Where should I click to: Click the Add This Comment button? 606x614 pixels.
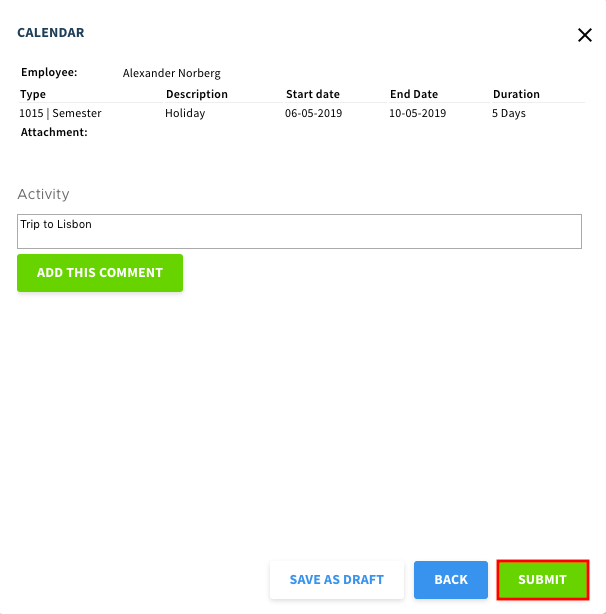coord(100,273)
